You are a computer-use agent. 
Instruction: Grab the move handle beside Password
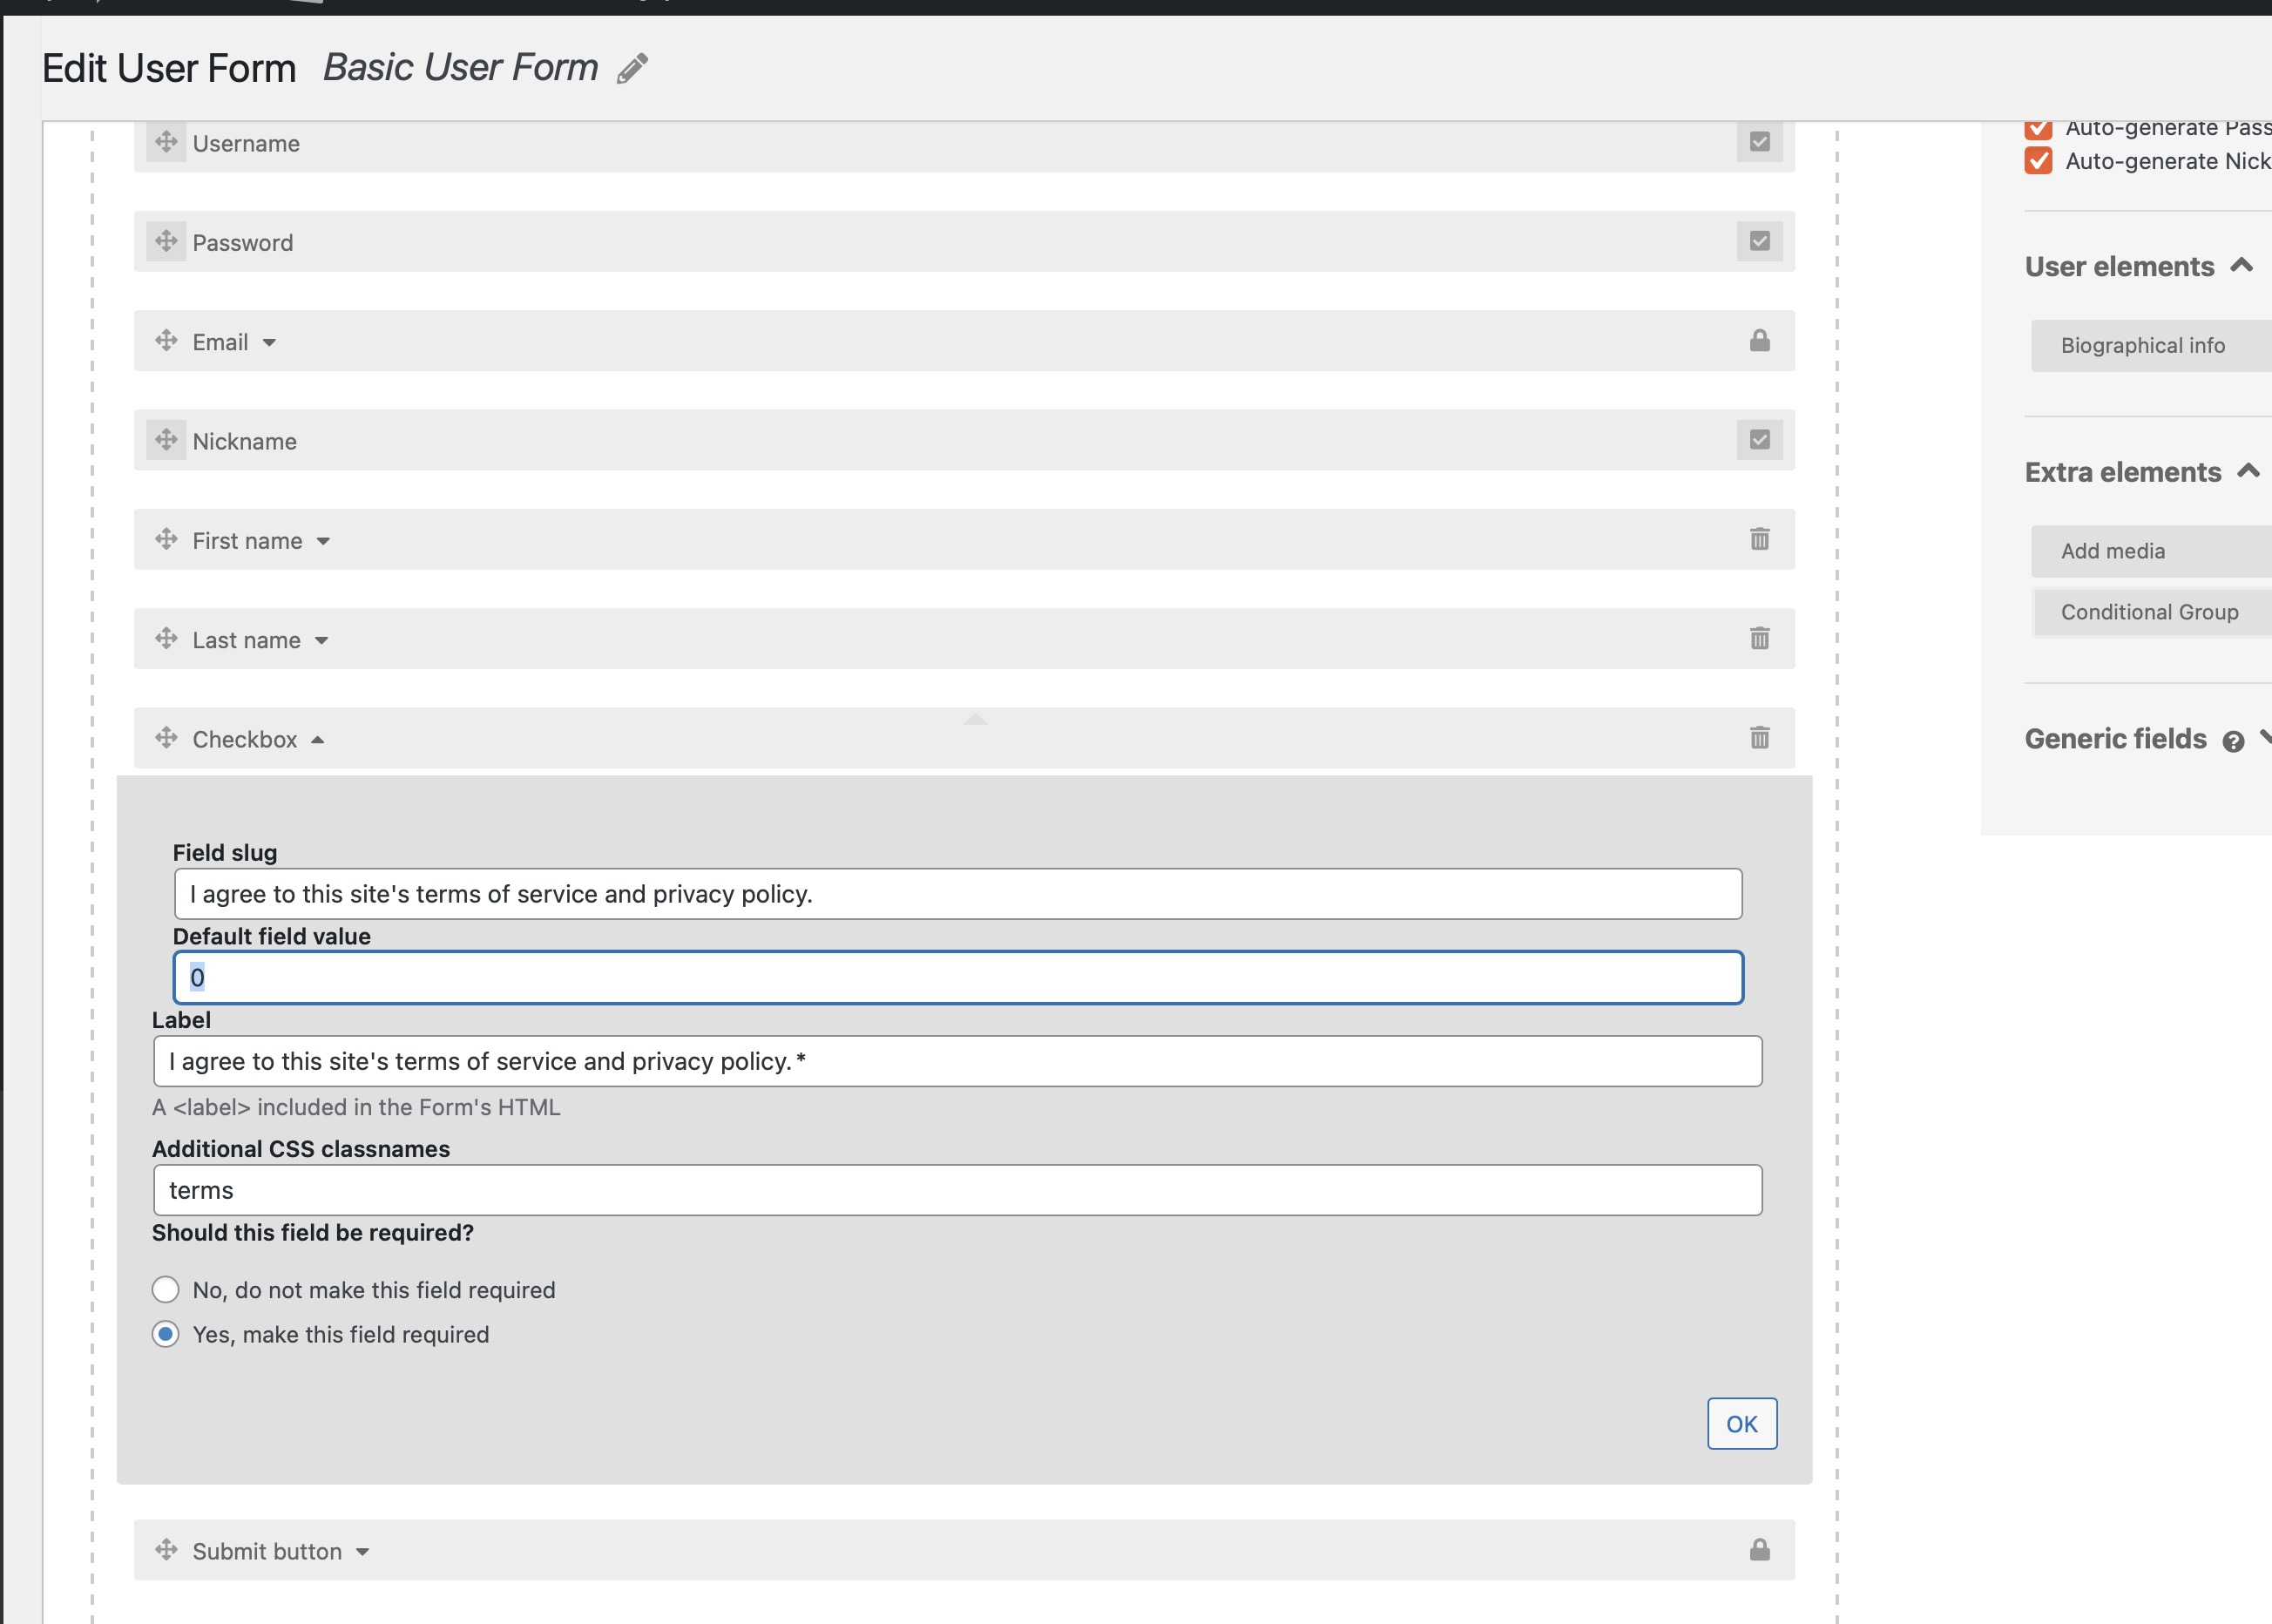coord(166,241)
